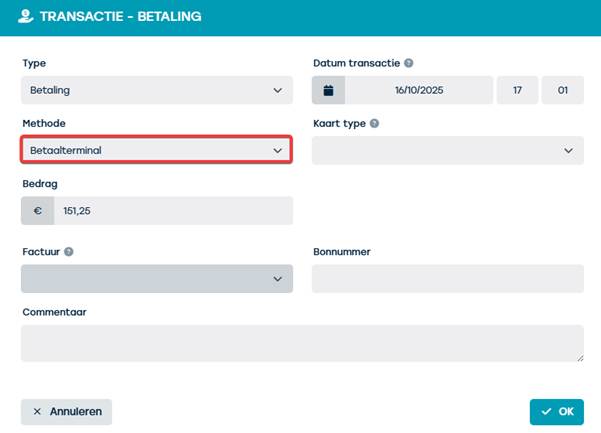Expand the Factuur dropdown
The width and height of the screenshot is (601, 433).
[156, 279]
